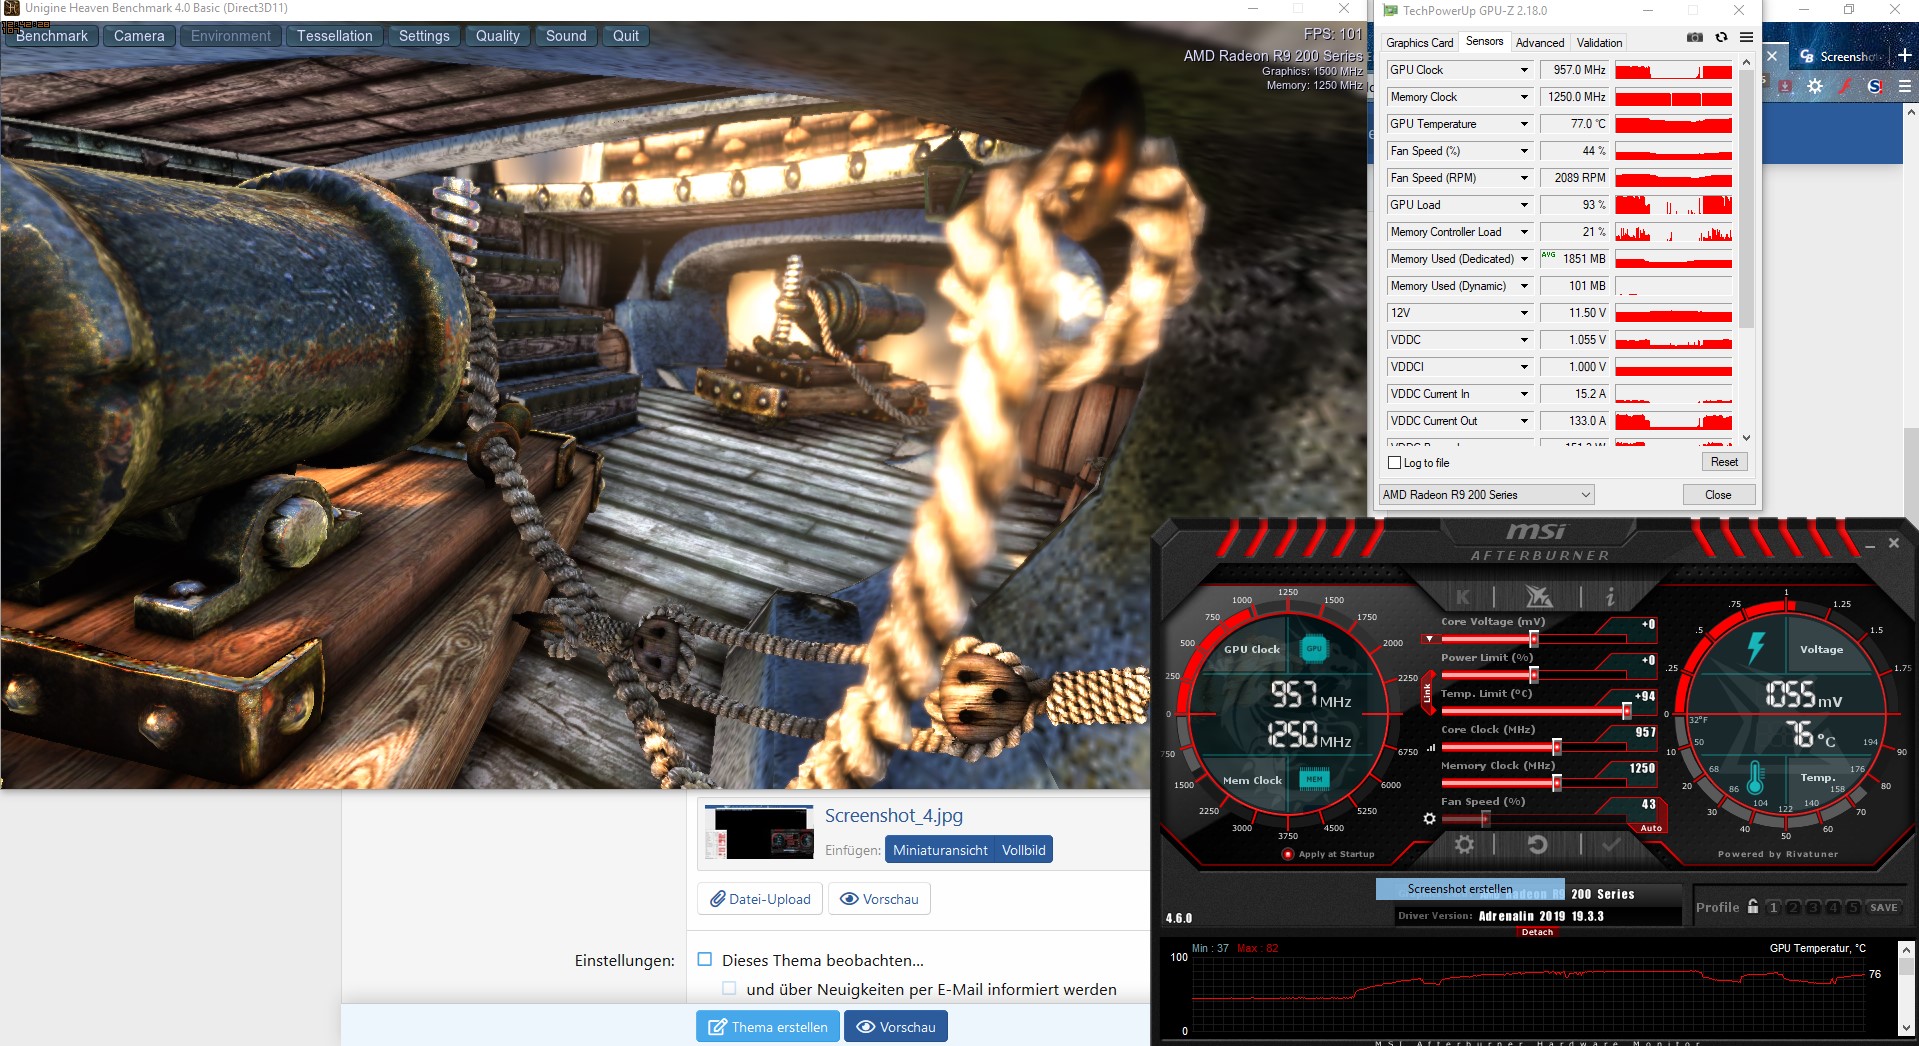Click the Flash extension icon in browser
This screenshot has width=1919, height=1046.
(1846, 87)
